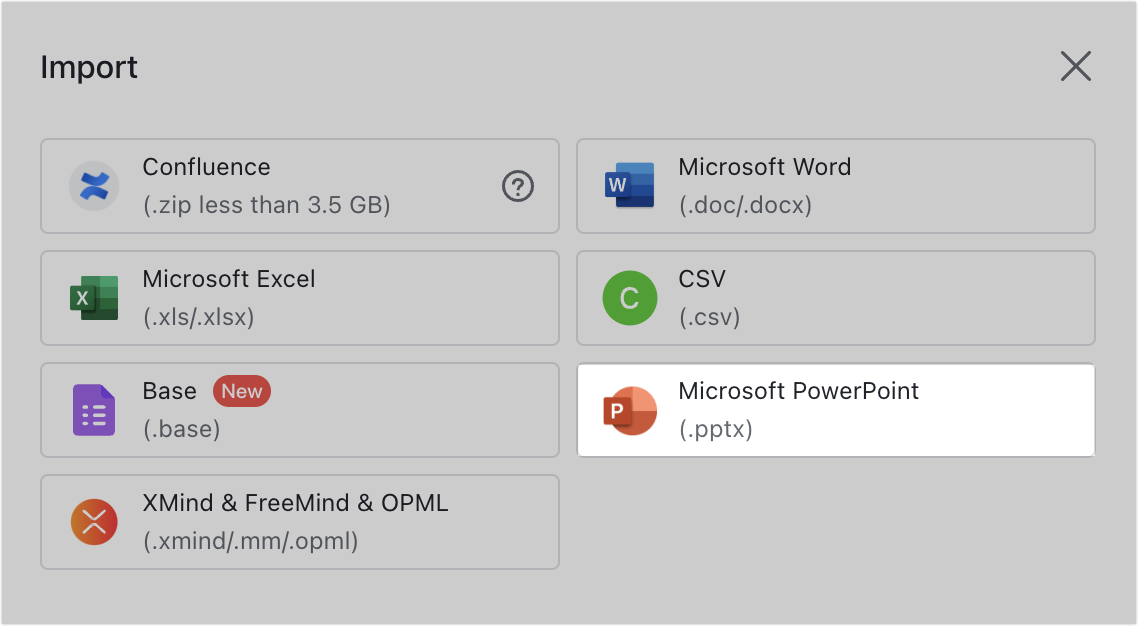Open help for Confluence import
Viewport: 1138px width, 626px height.
(517, 186)
